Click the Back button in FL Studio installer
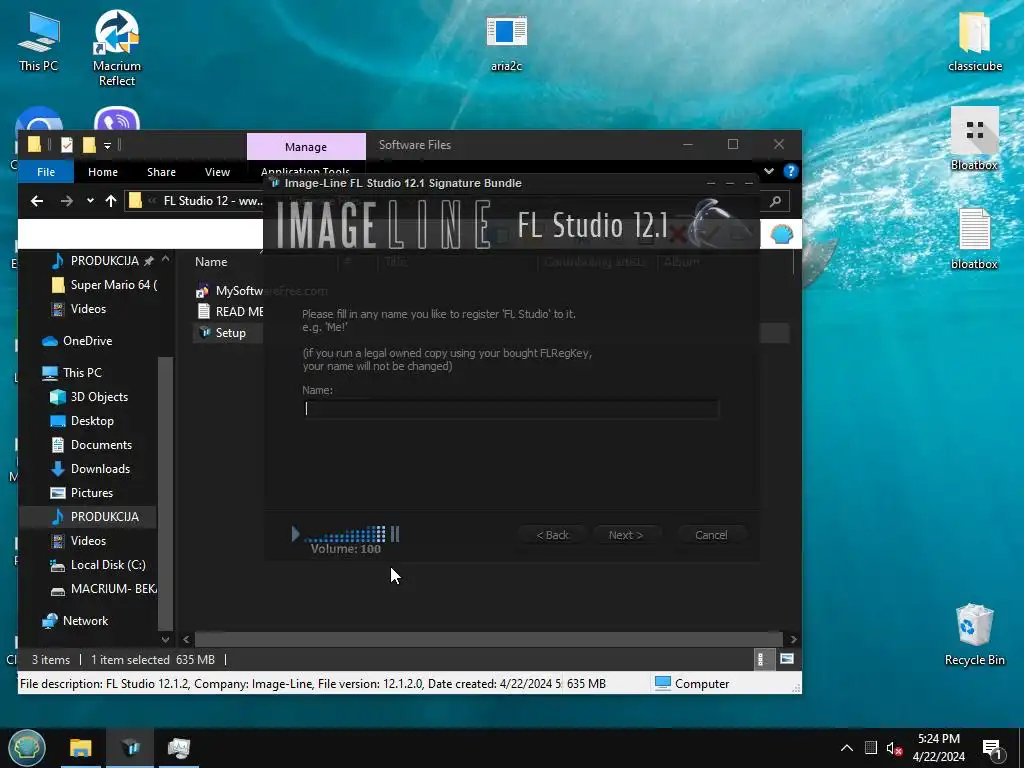 (552, 535)
